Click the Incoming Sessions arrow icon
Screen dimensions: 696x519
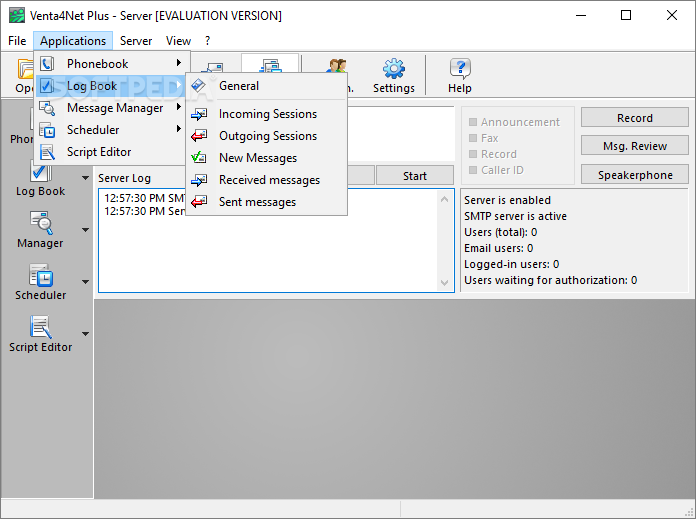(x=199, y=114)
